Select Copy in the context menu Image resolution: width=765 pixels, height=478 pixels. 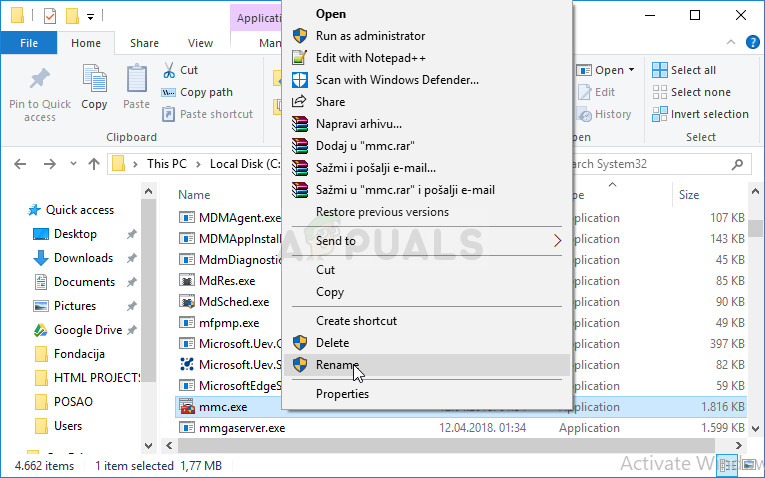(427, 292)
